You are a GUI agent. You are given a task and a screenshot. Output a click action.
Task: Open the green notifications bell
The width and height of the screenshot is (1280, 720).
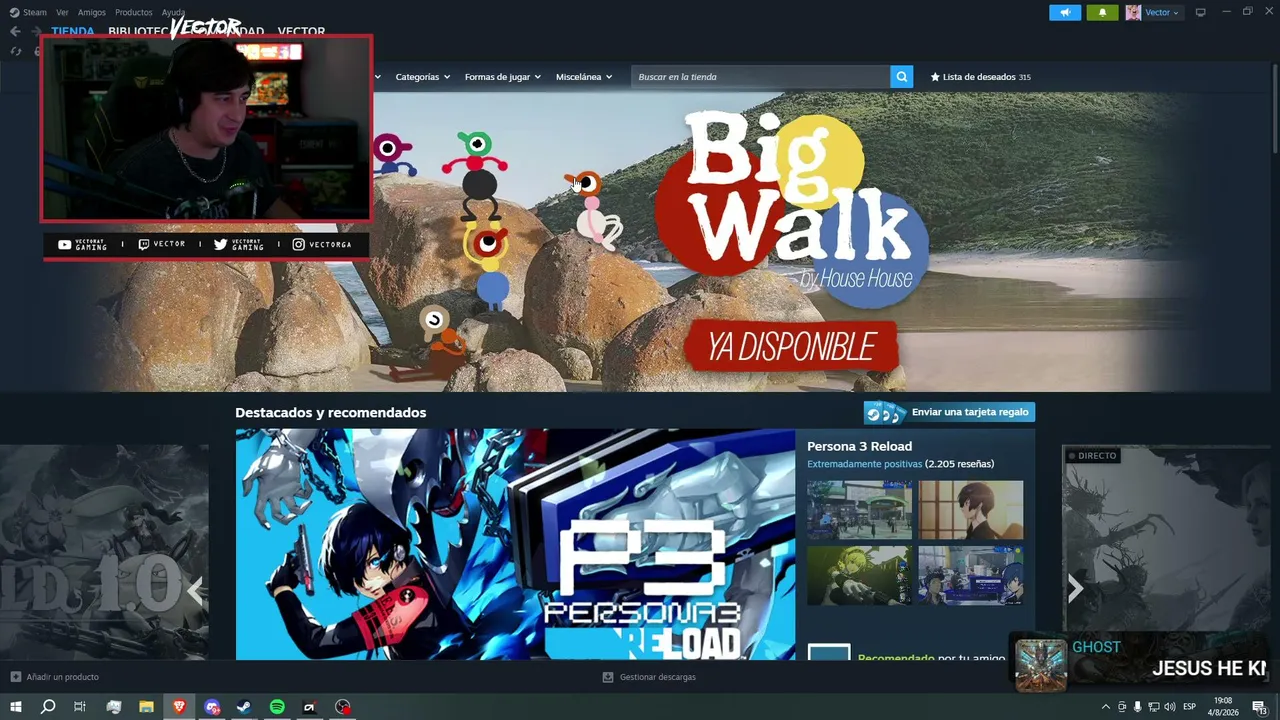(1102, 12)
